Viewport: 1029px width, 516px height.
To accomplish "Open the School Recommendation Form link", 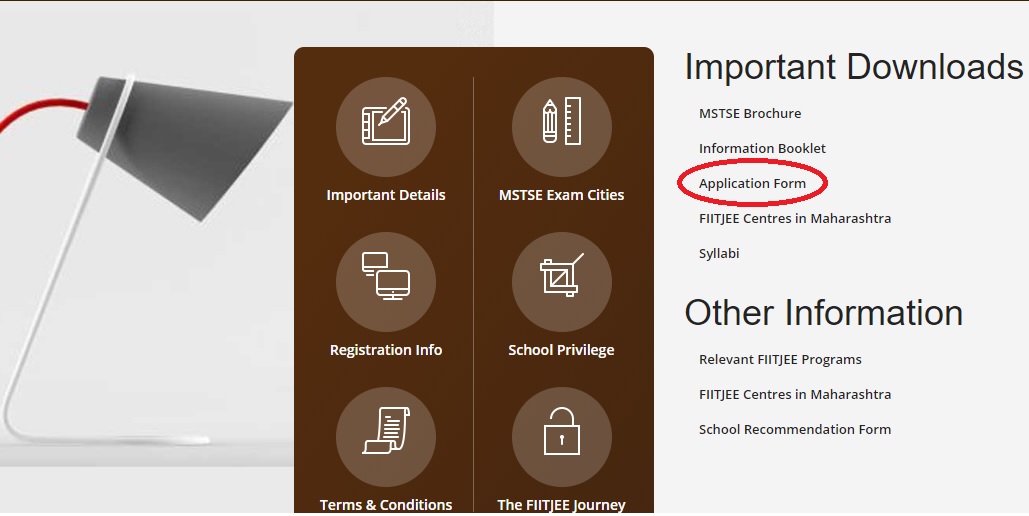I will (795, 430).
